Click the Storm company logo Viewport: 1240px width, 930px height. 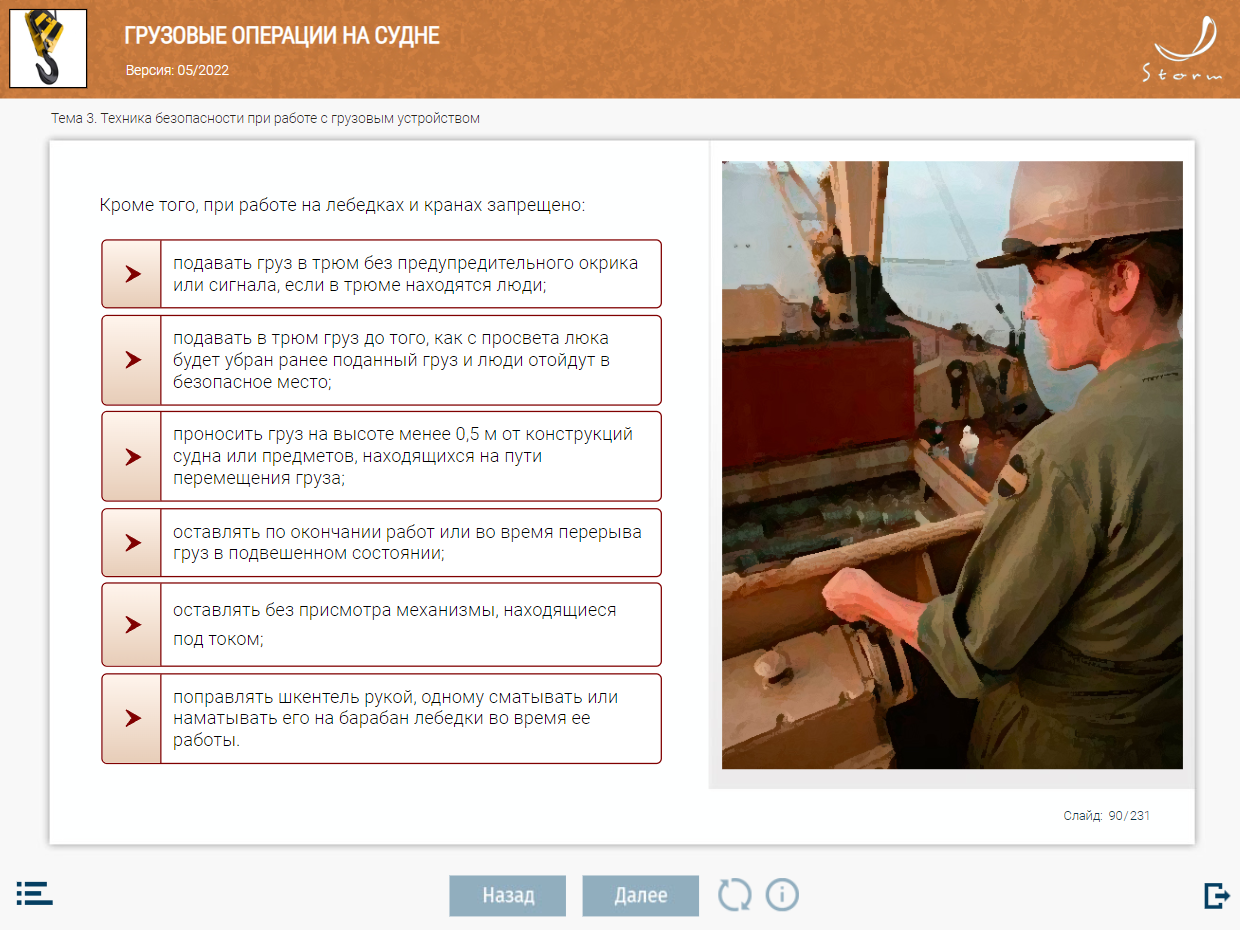[1182, 48]
